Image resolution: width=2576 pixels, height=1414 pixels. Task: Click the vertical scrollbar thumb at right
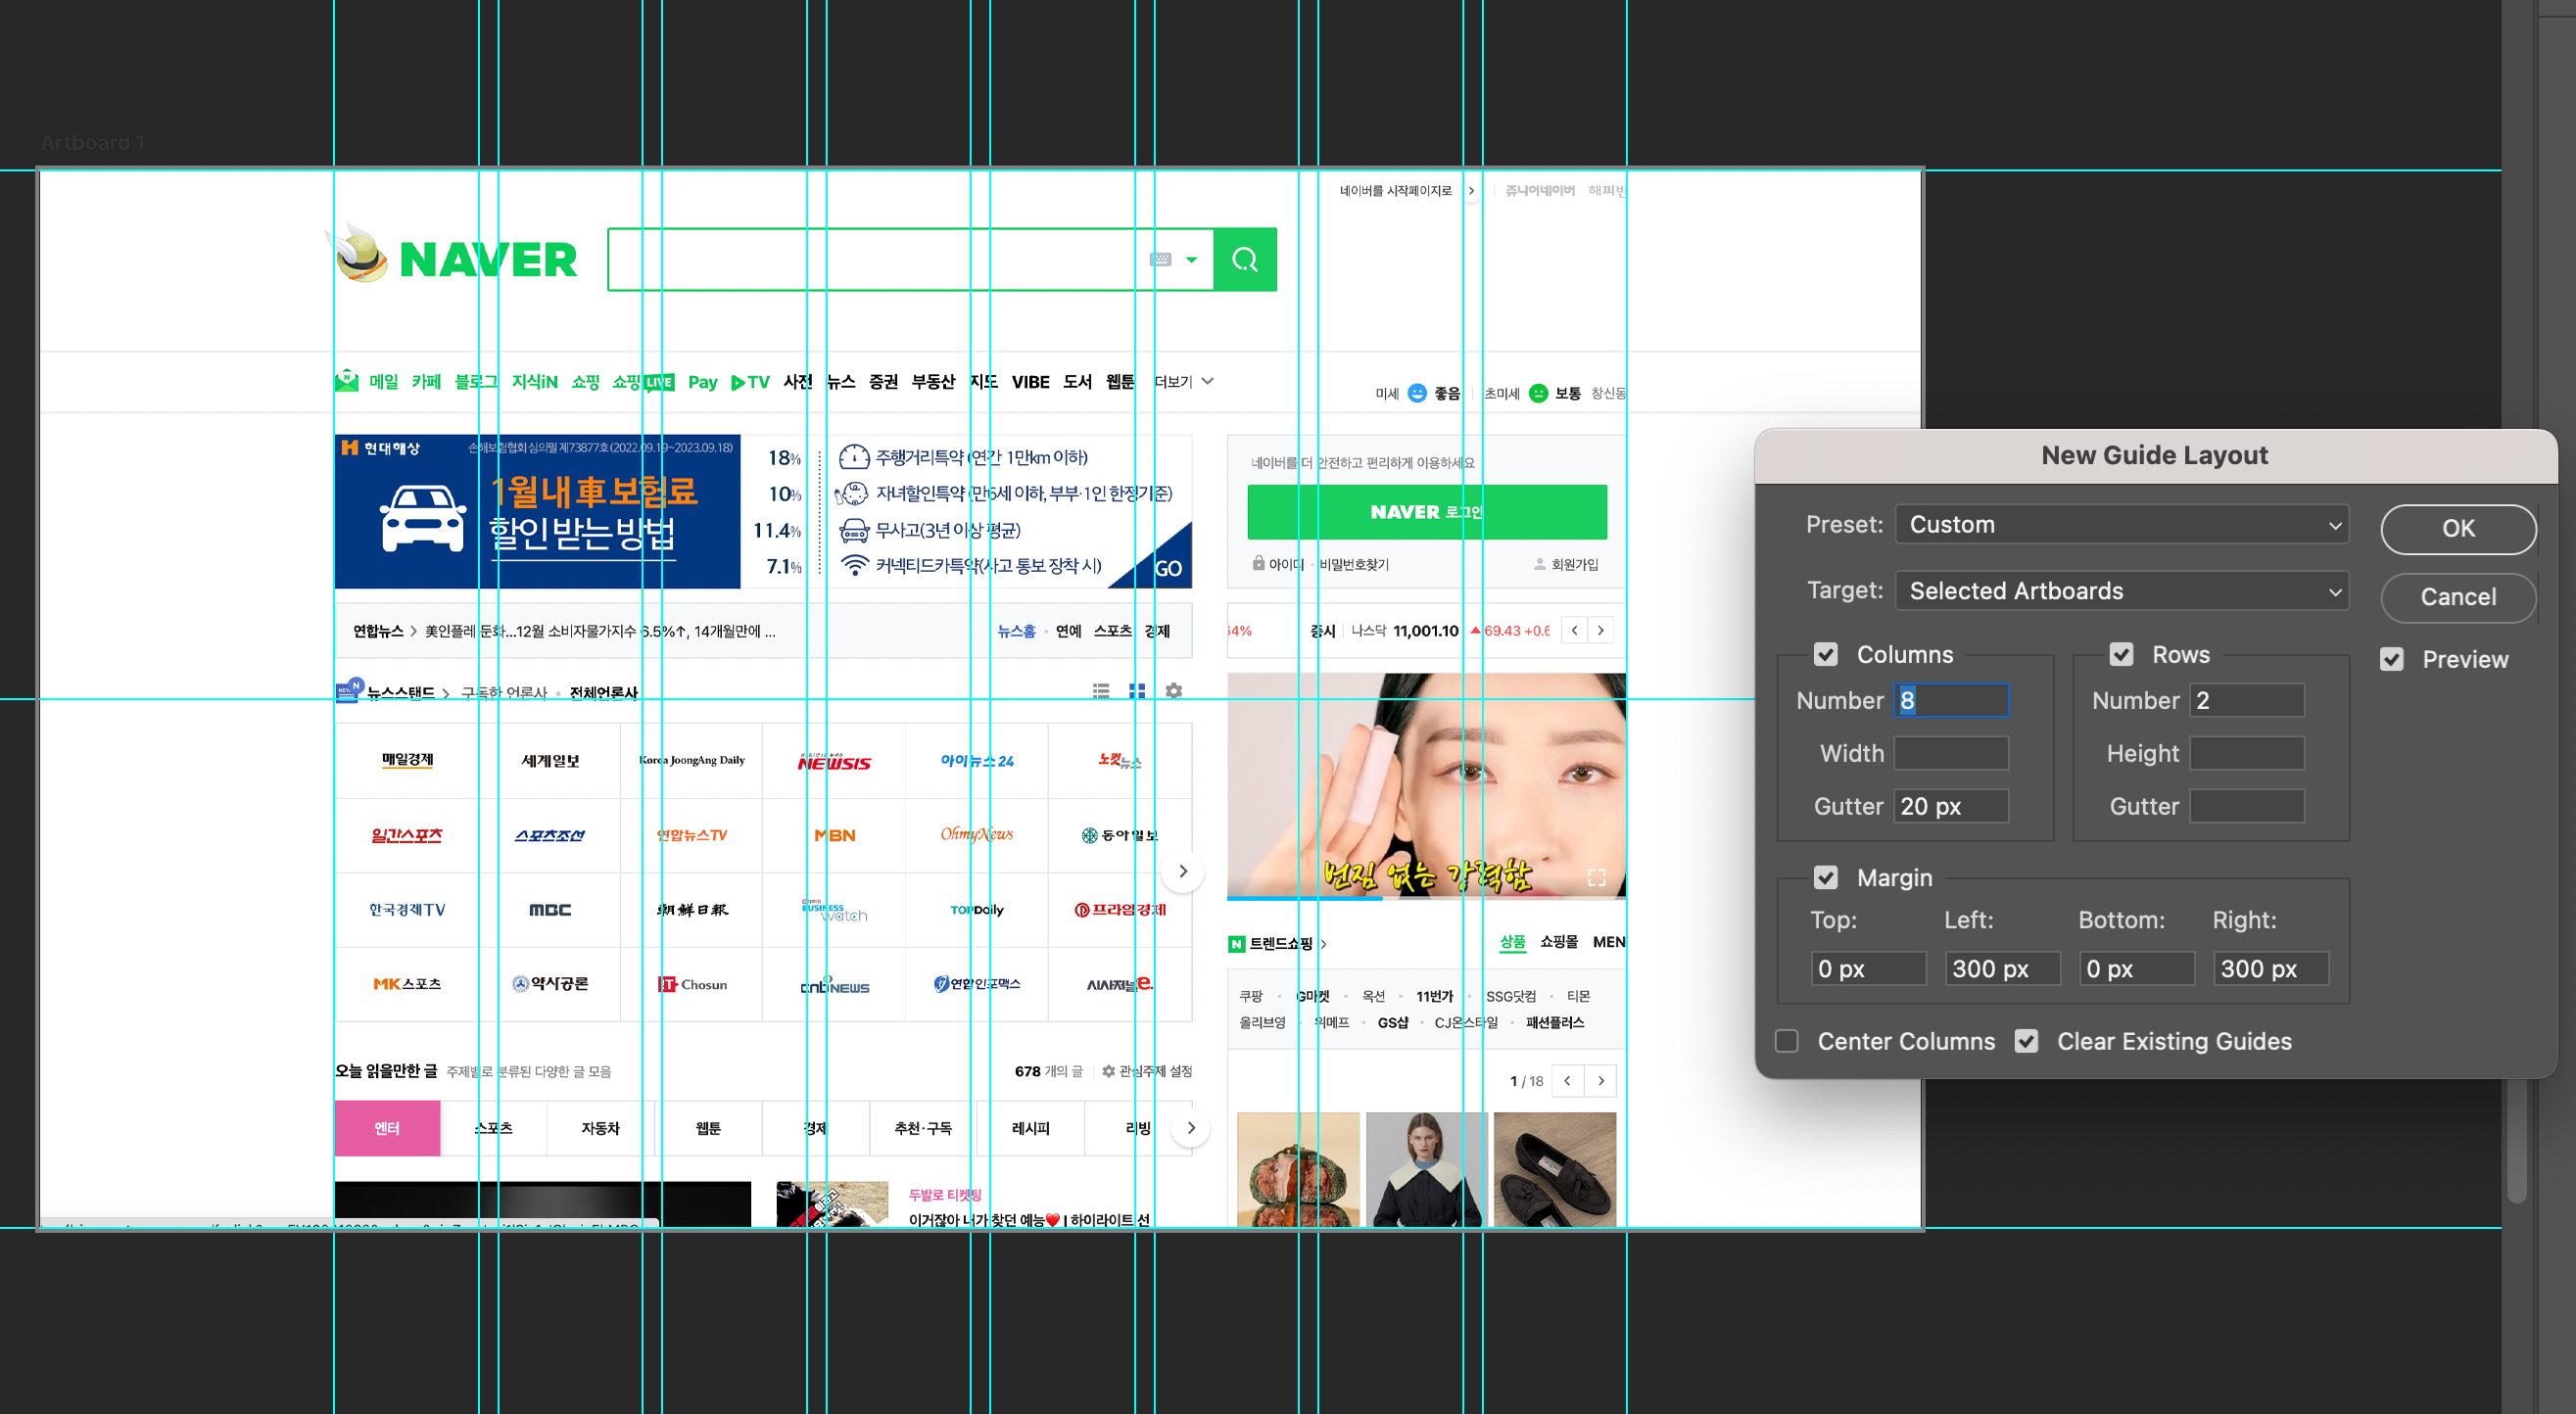pos(2517,1140)
